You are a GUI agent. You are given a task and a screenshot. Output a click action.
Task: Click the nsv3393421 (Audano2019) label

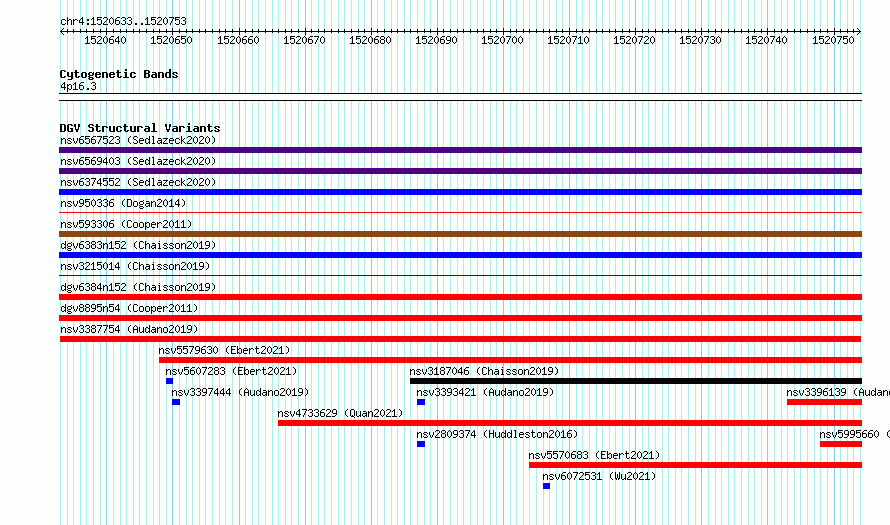[485, 392]
